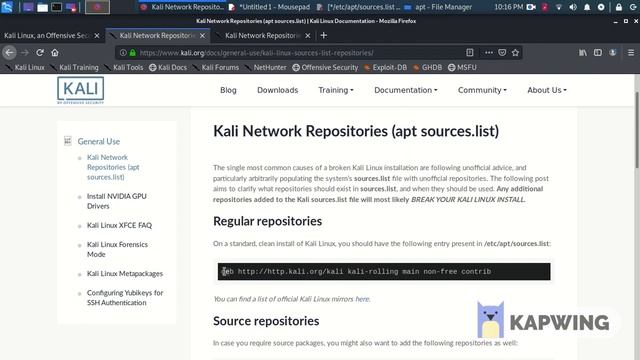The image size is (640, 360).
Task: Click the General Use sidebar heading
Action: pos(99,141)
